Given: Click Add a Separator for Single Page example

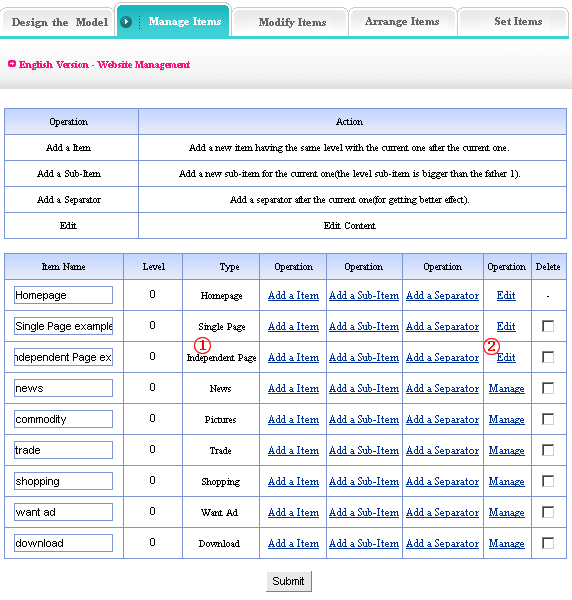Looking at the screenshot, I should point(442,326).
